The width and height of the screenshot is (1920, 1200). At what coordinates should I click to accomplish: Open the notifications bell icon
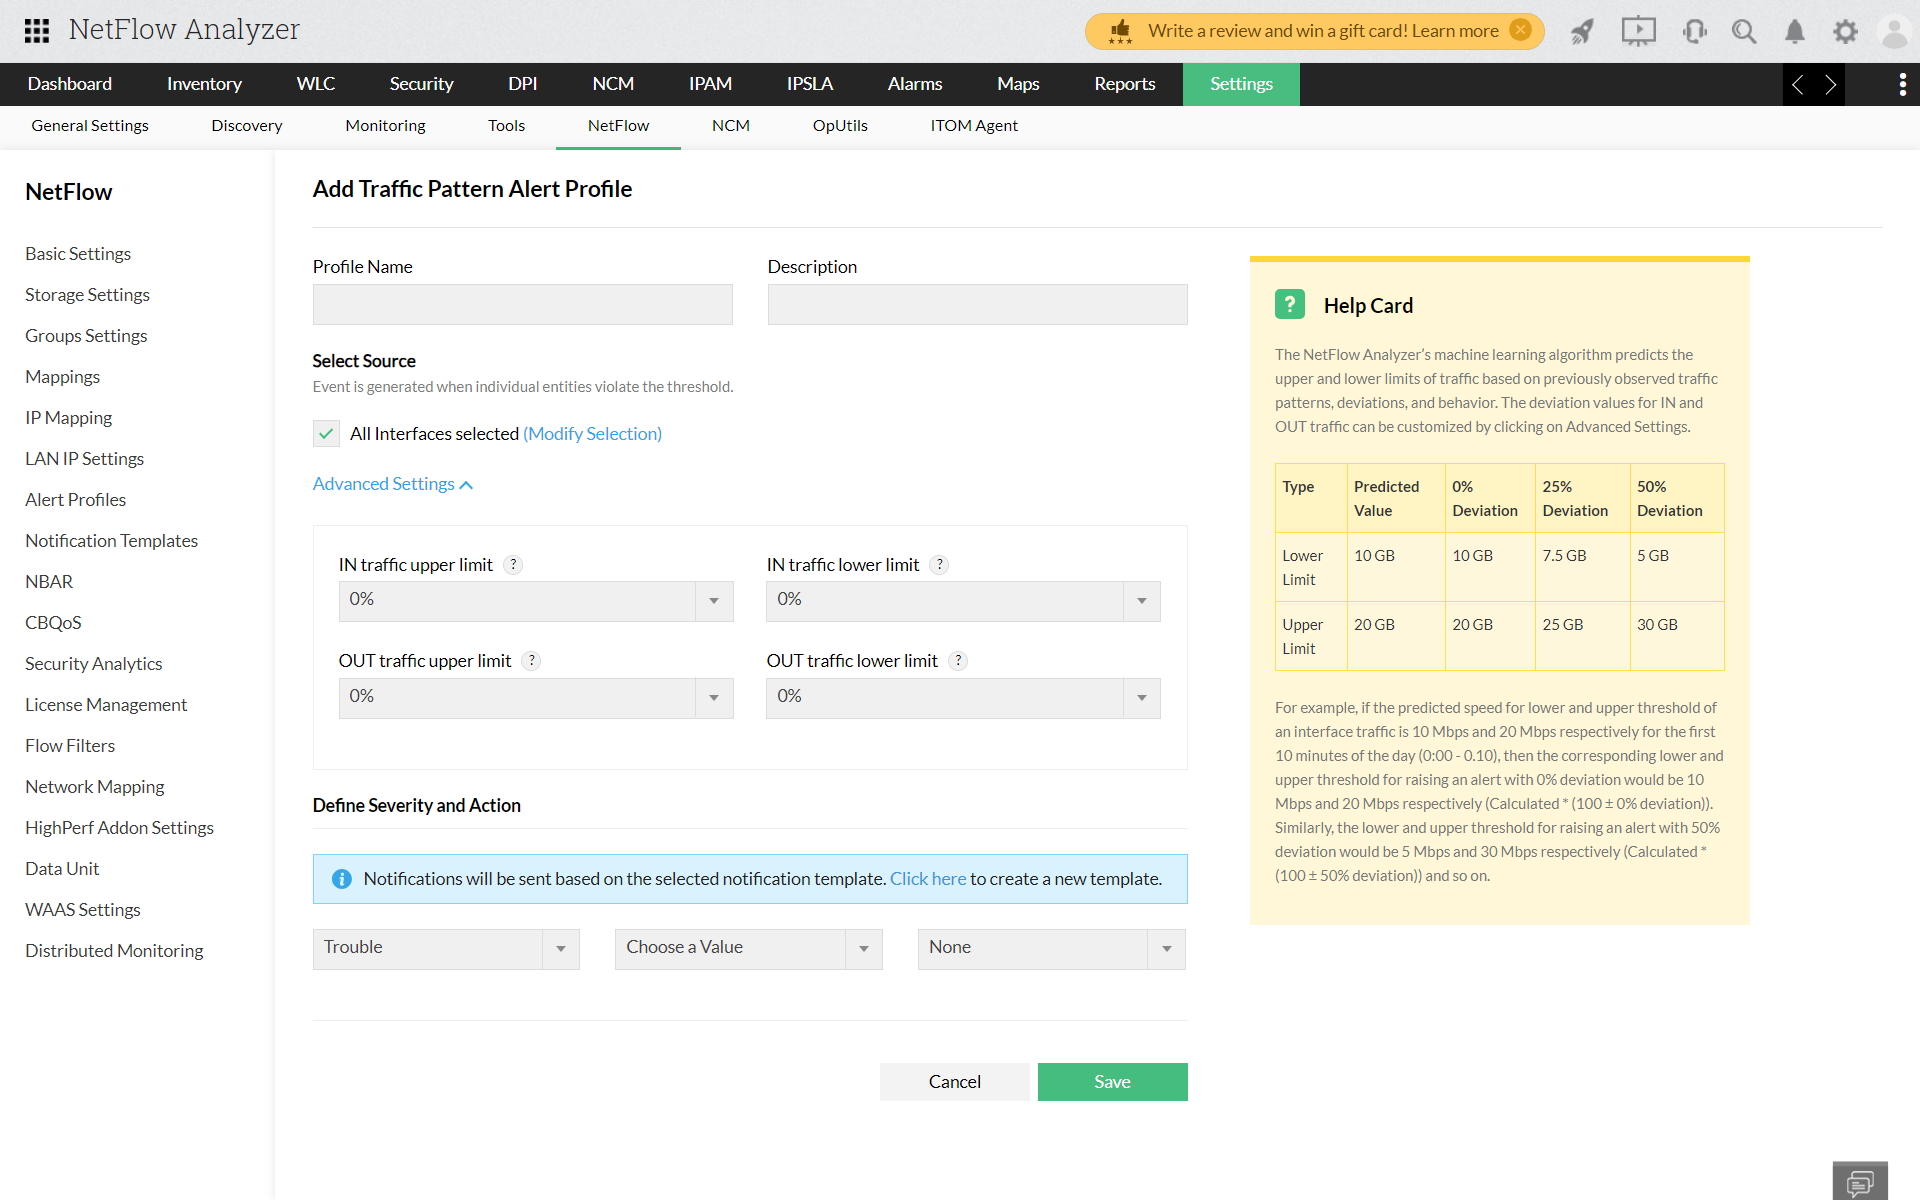(x=1794, y=31)
